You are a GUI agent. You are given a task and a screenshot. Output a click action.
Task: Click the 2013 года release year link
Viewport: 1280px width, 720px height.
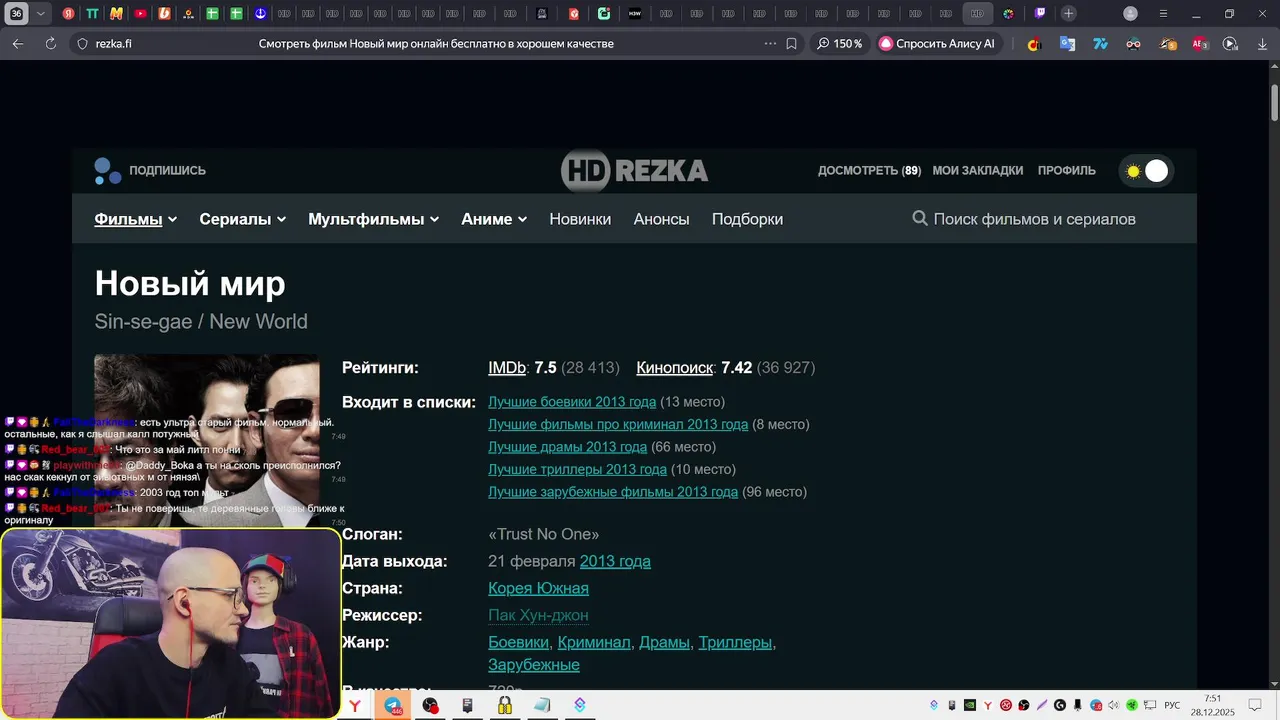tap(615, 561)
